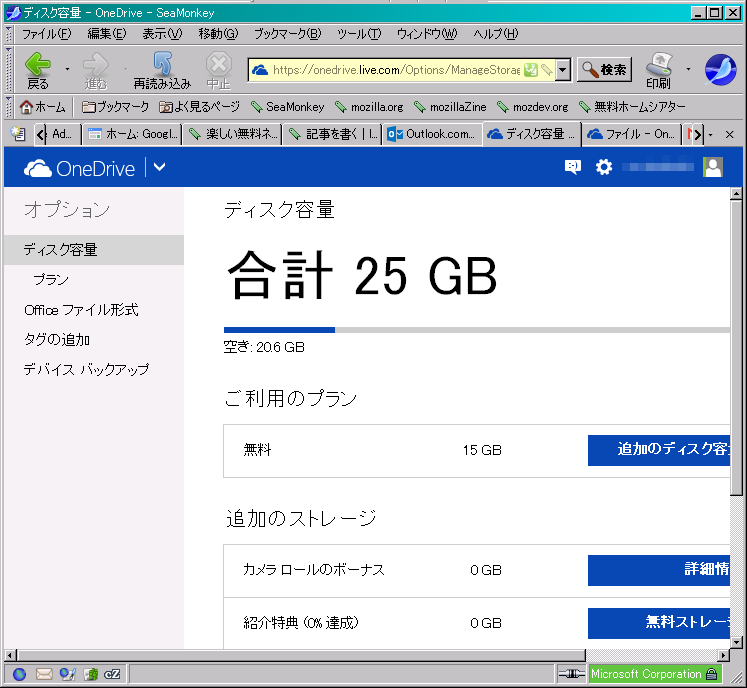Open Address Book status bar icon
The width and height of the screenshot is (747, 688).
point(91,674)
